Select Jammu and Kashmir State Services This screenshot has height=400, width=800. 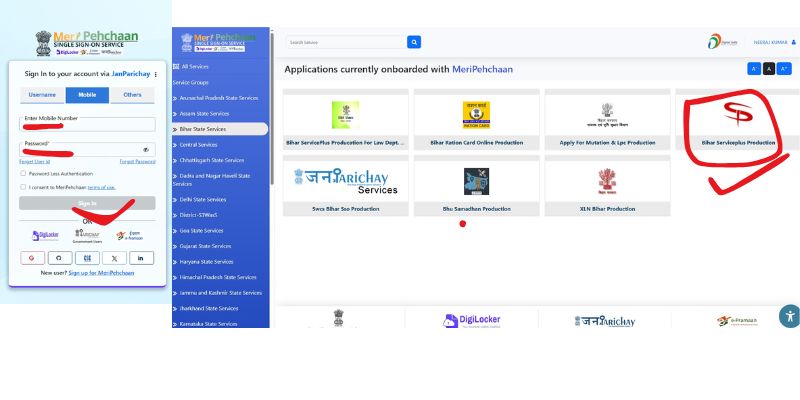[220, 293]
